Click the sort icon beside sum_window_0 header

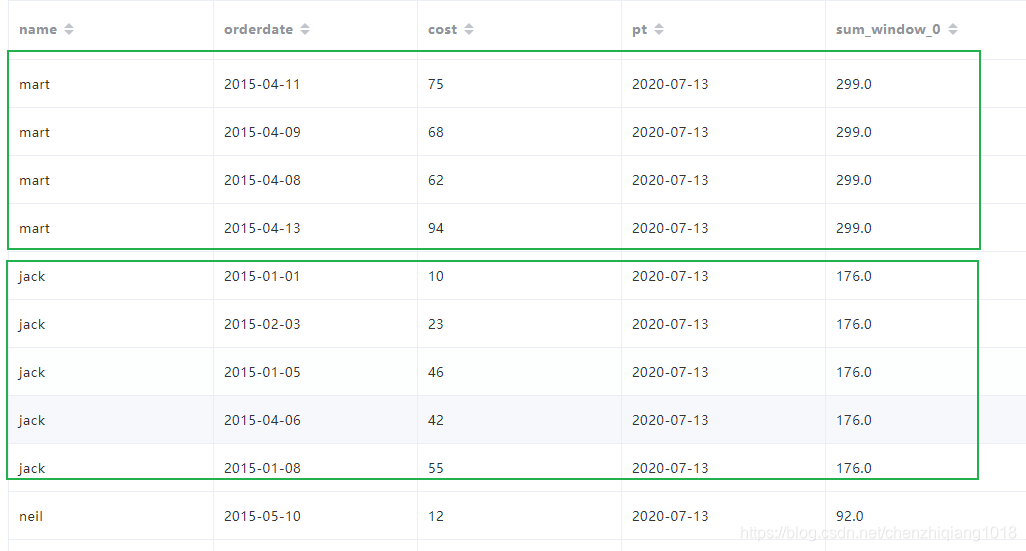point(953,30)
